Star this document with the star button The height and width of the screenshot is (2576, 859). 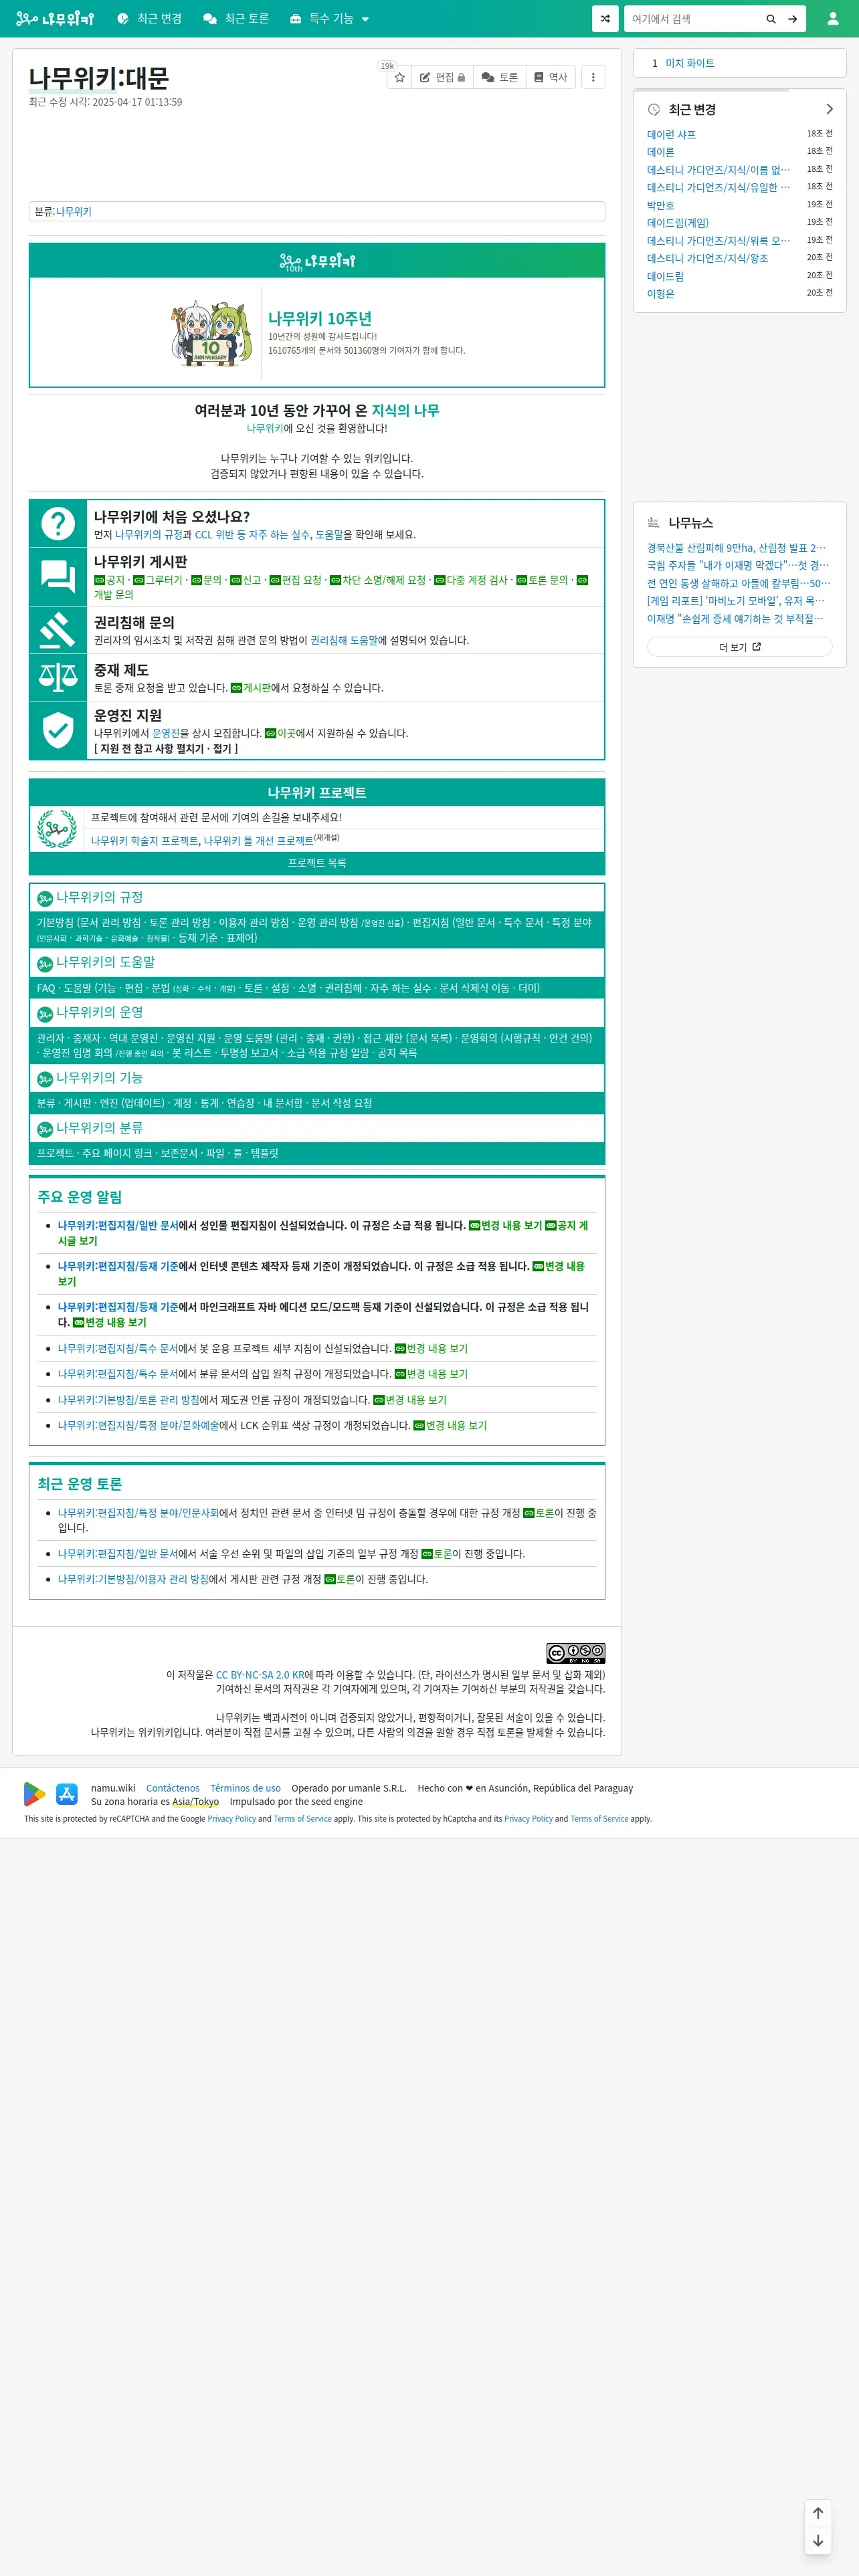[x=400, y=77]
